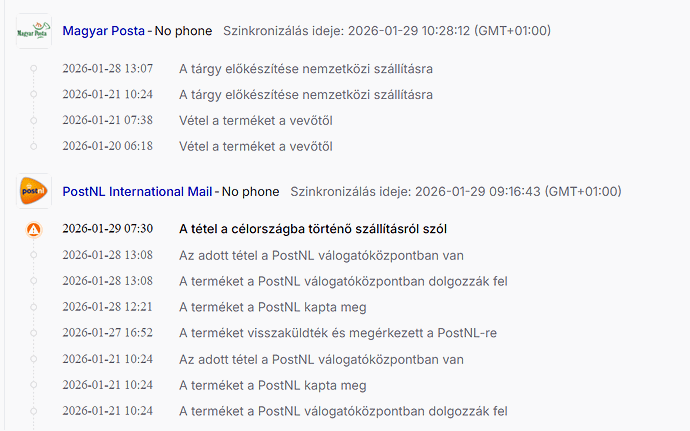Select the 2026-01-28 12:21 timeline dot

pyautogui.click(x=34, y=307)
